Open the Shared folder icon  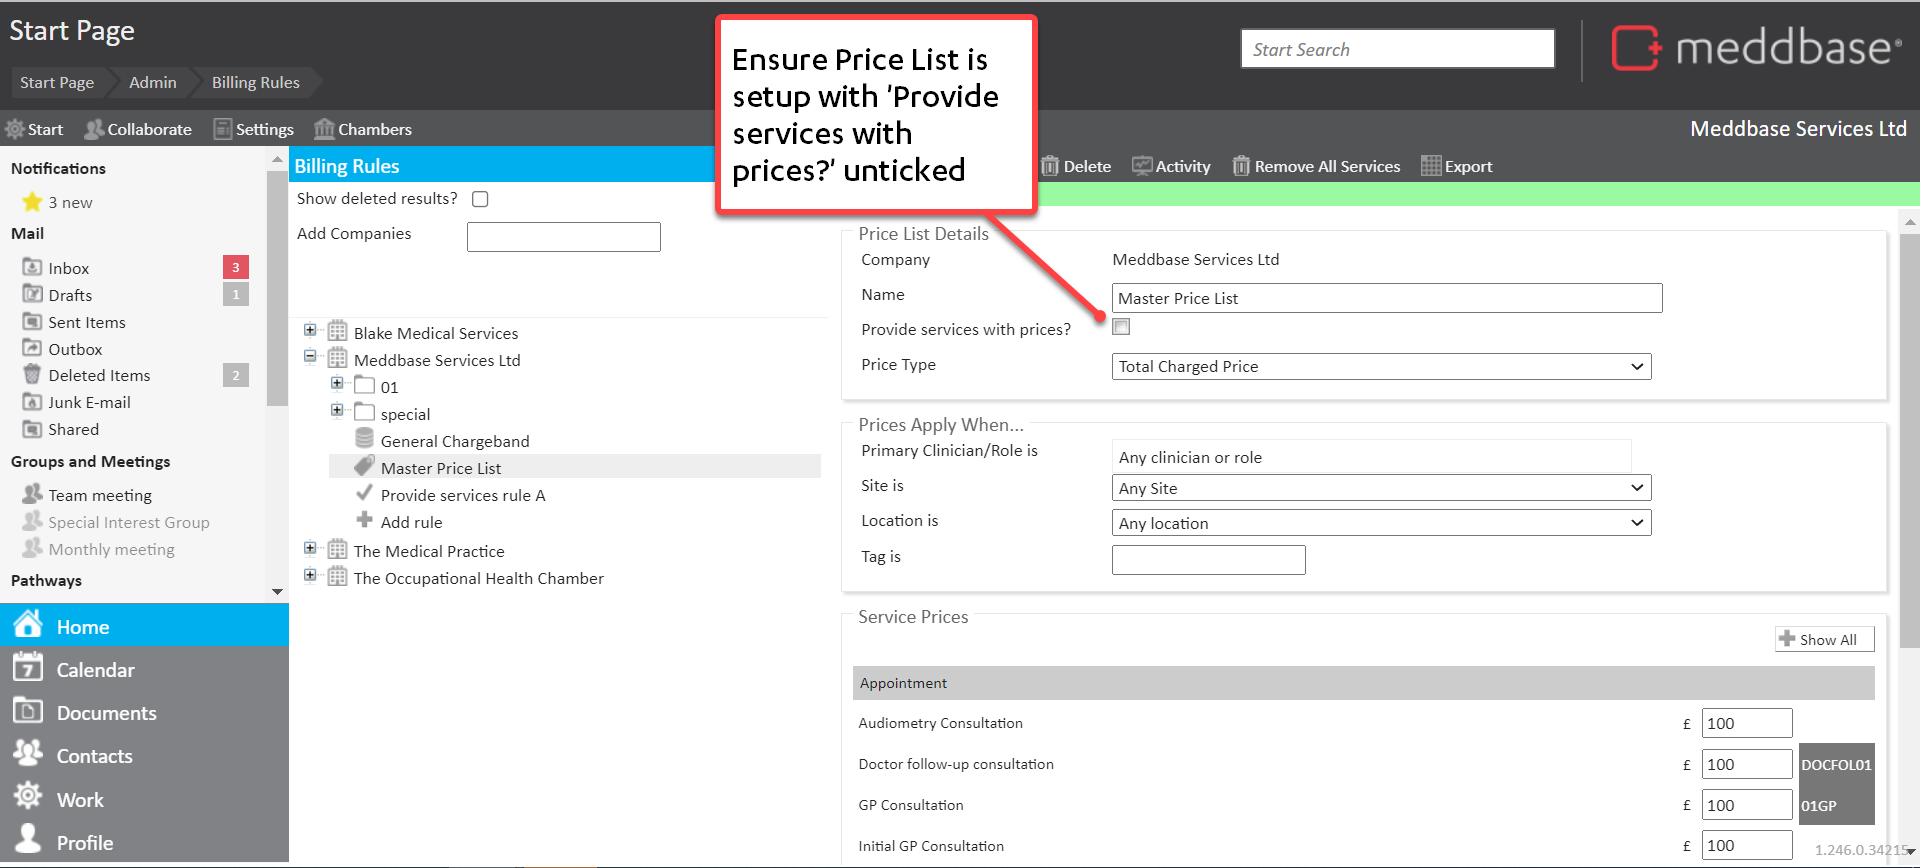tap(32, 429)
